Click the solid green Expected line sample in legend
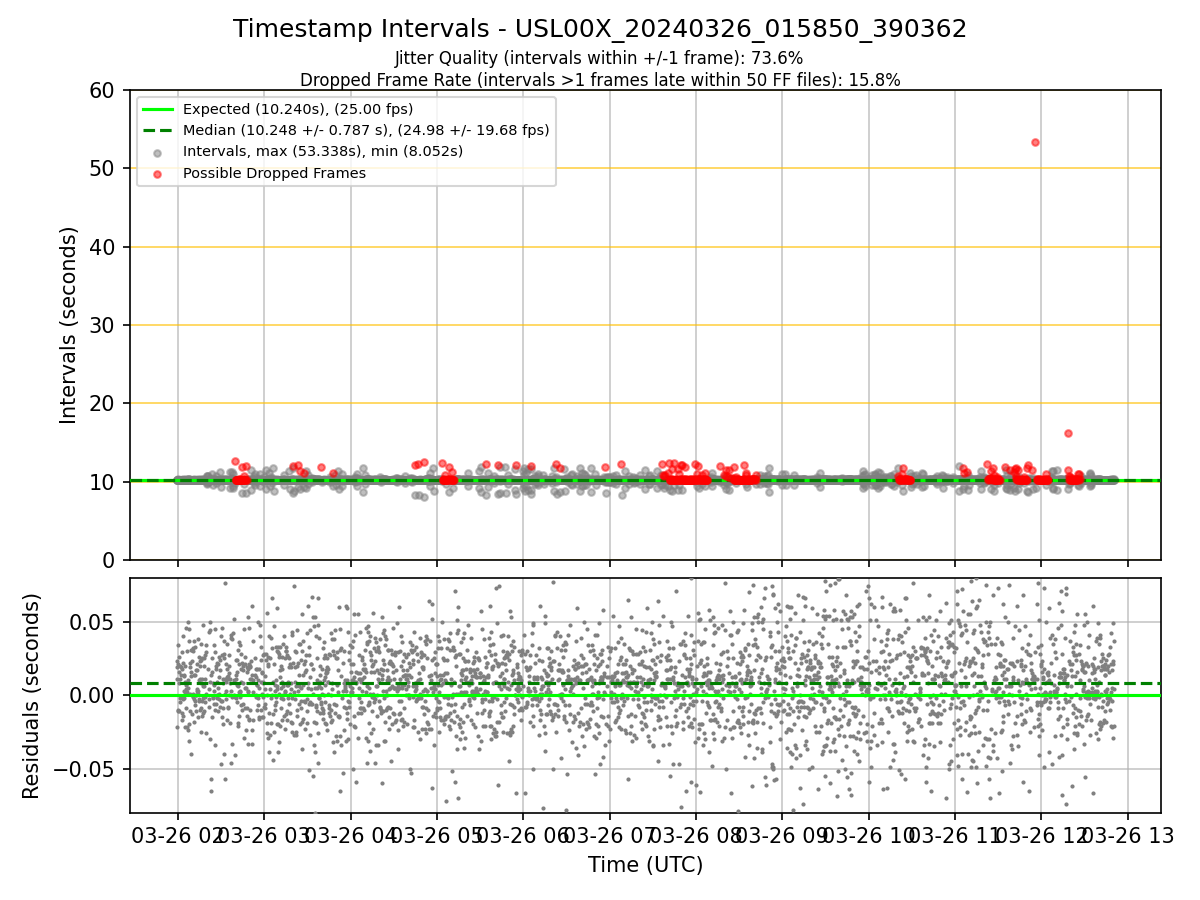Image resolution: width=1200 pixels, height=900 pixels. coord(158,109)
